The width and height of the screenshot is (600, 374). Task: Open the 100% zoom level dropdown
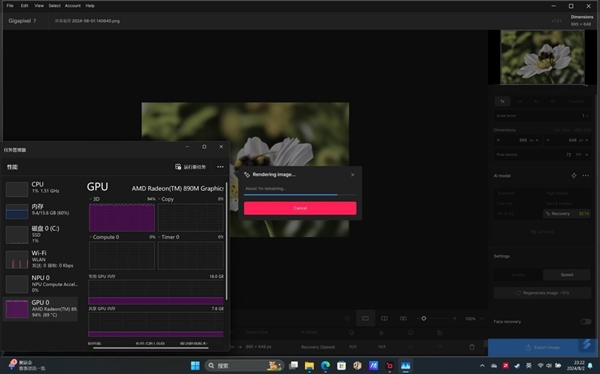(474, 318)
